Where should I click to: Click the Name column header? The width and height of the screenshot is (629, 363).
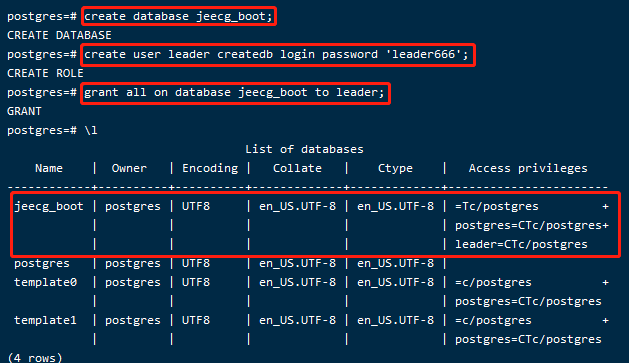tap(49, 168)
